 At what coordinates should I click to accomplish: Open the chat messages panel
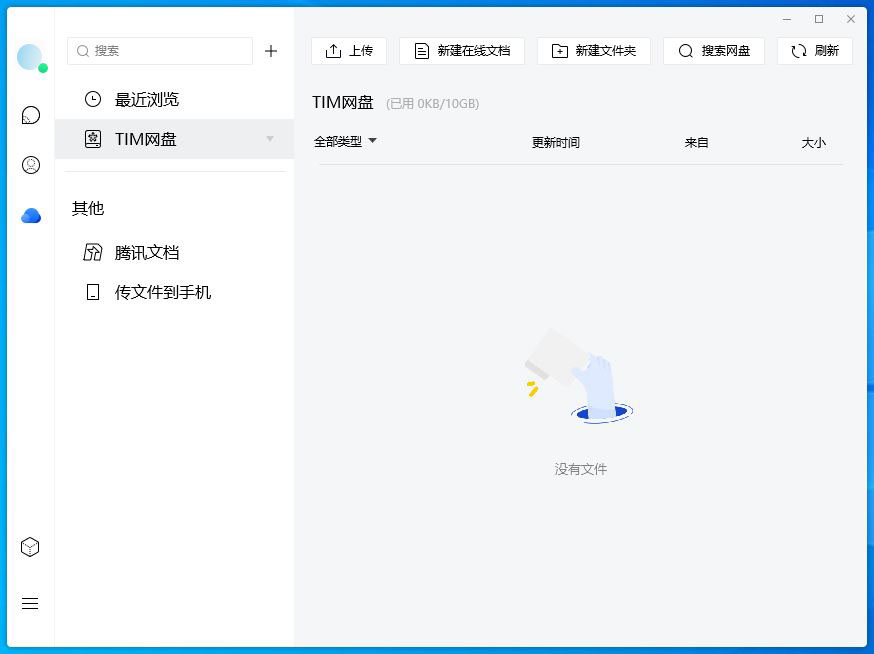coord(30,115)
